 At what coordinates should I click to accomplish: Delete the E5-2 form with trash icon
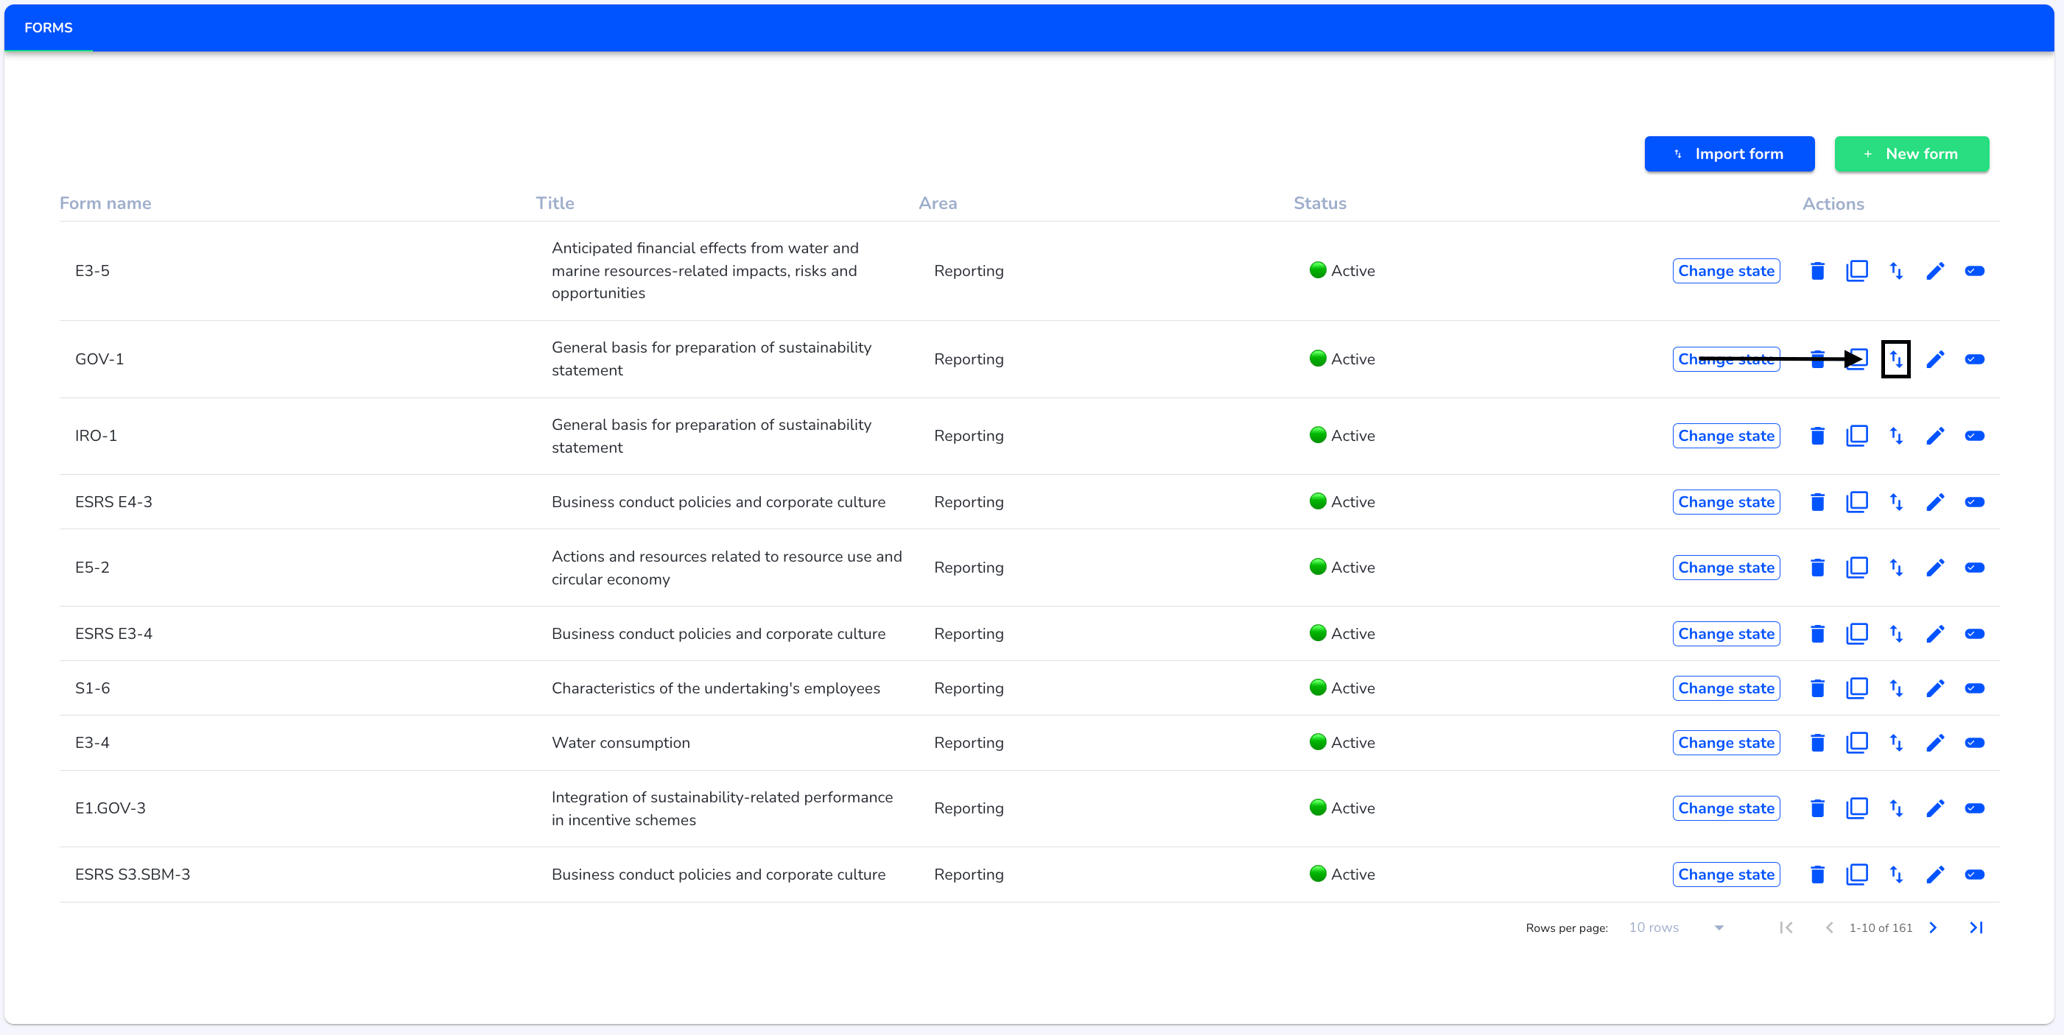1817,568
